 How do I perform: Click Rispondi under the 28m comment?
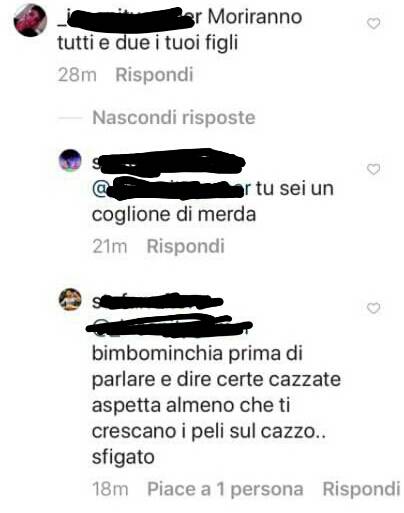coord(154,74)
